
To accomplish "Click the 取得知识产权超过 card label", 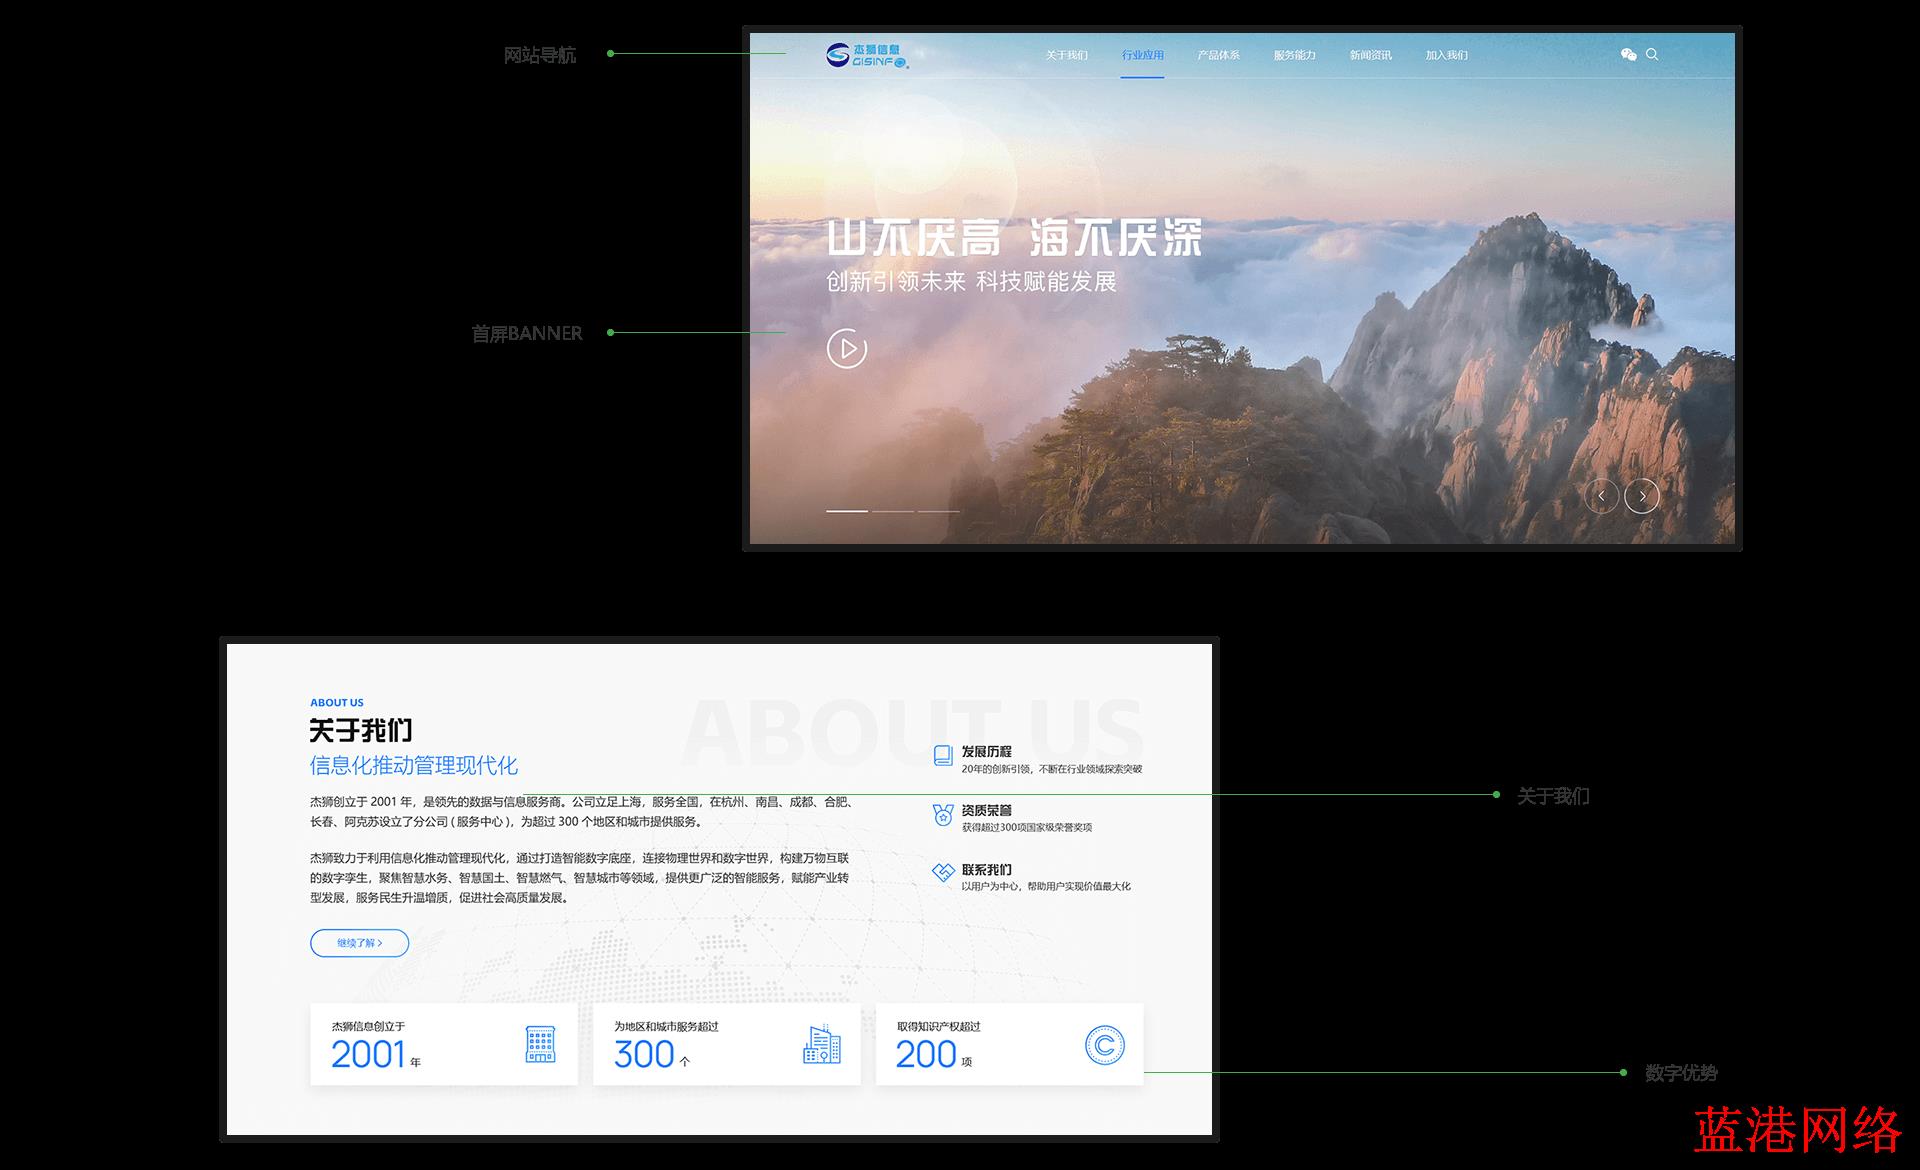I will pos(938,1026).
